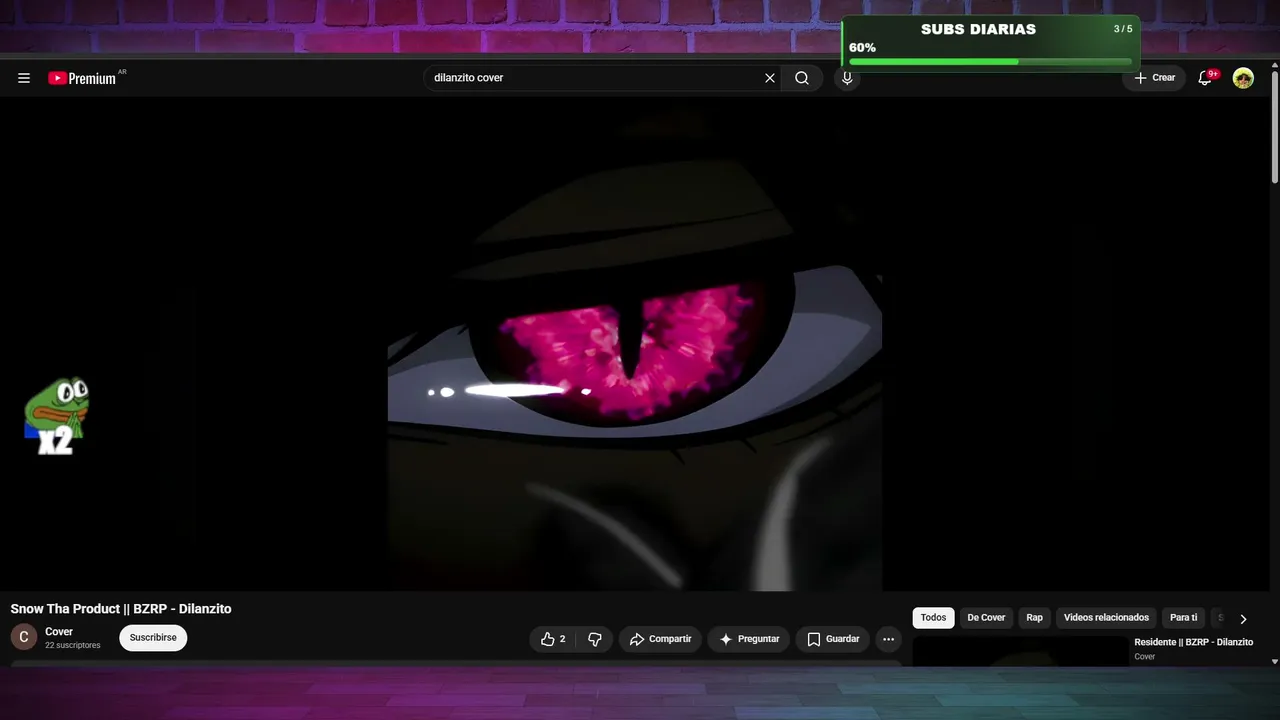Like the video with thumbs up
The width and height of the screenshot is (1280, 720).
pyautogui.click(x=553, y=639)
